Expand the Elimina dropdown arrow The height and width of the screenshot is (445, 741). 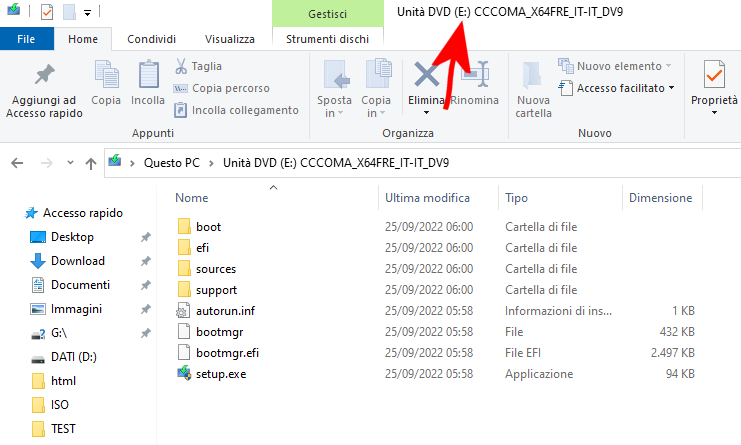426,112
